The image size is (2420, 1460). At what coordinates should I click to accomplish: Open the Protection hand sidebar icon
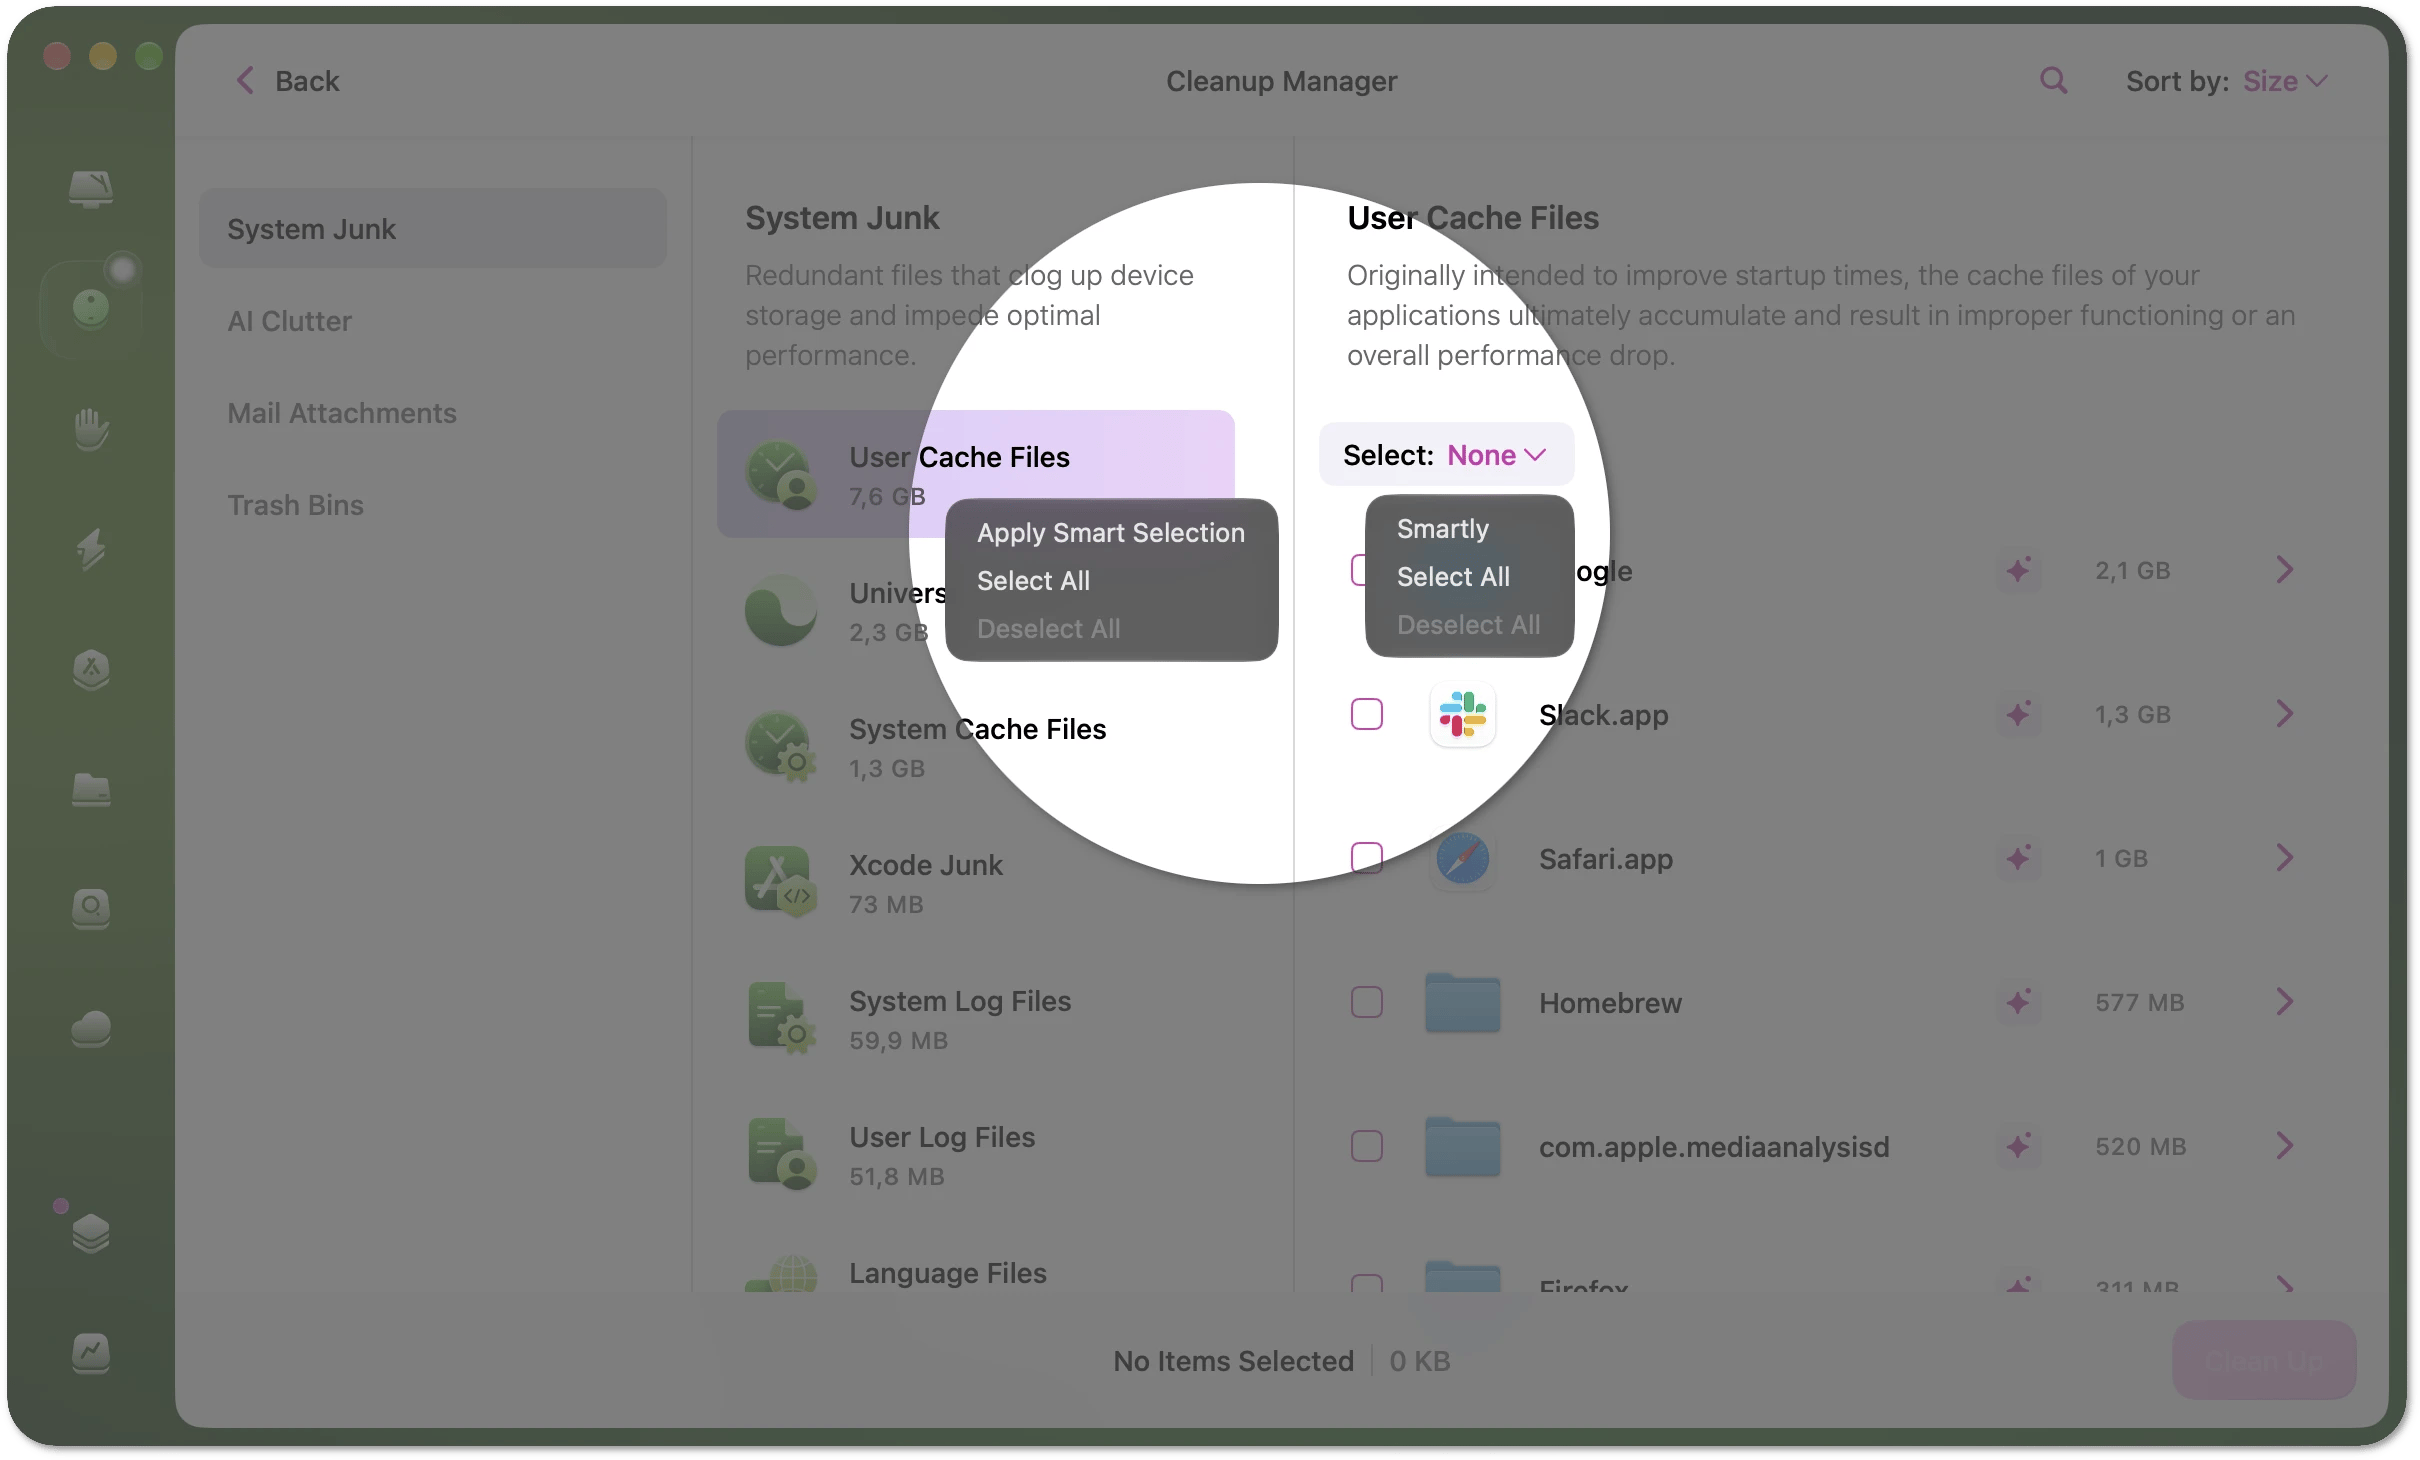tap(91, 429)
